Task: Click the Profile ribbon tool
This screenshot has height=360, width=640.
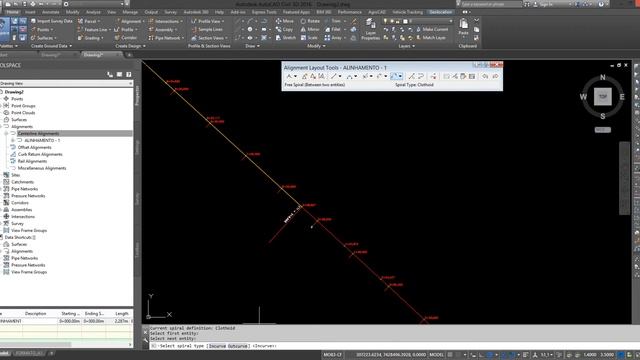Action: (x=126, y=29)
